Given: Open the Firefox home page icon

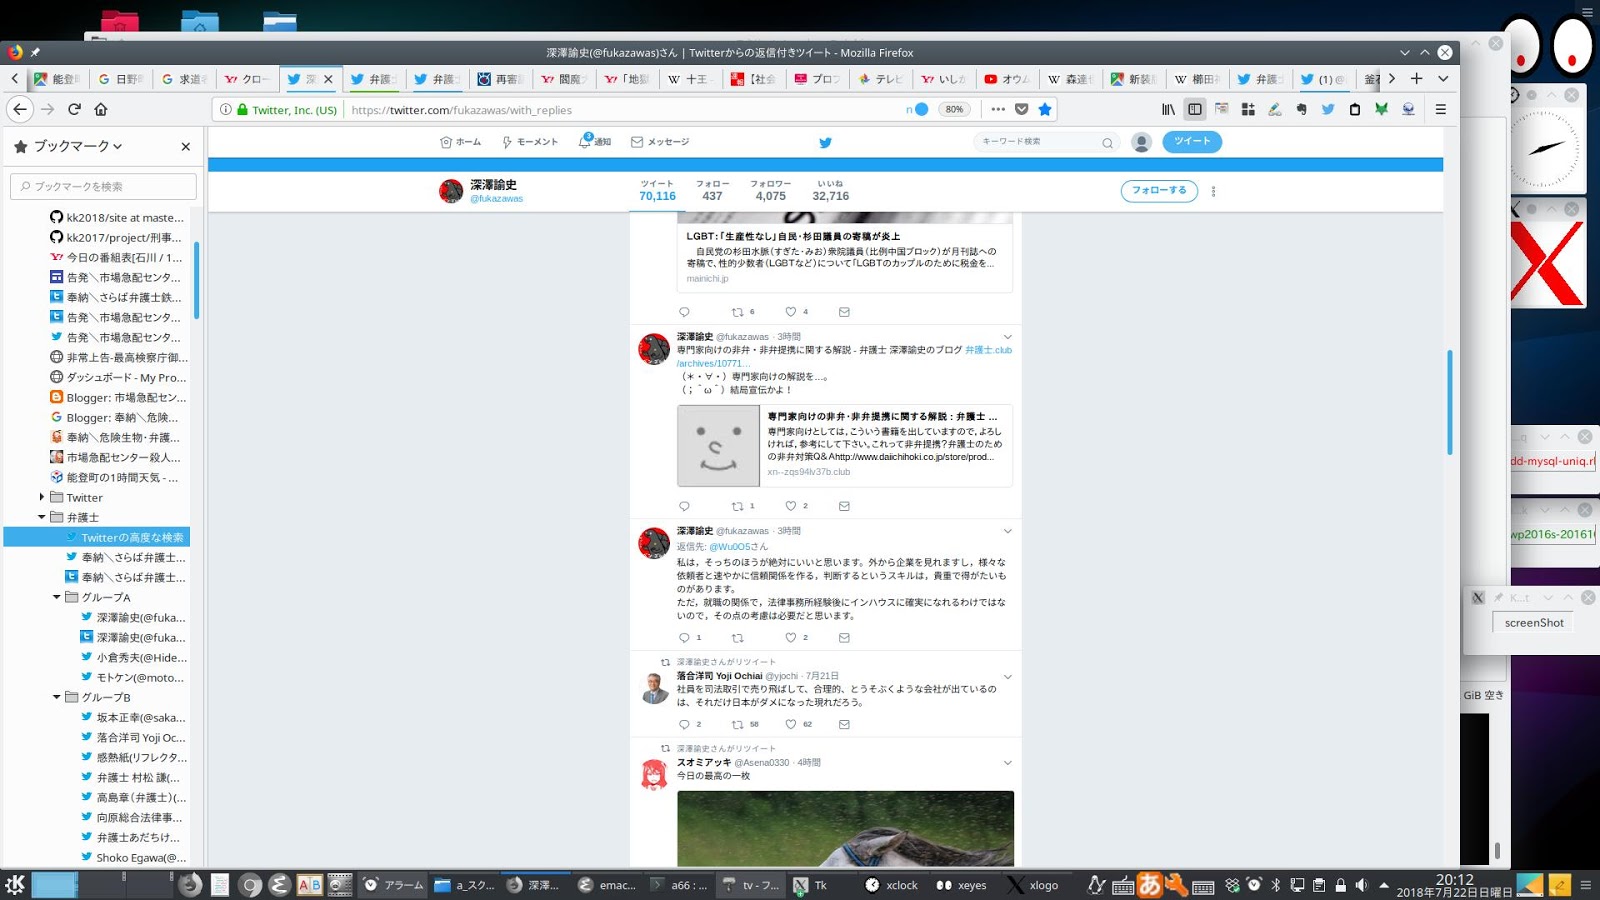Looking at the screenshot, I should (101, 109).
